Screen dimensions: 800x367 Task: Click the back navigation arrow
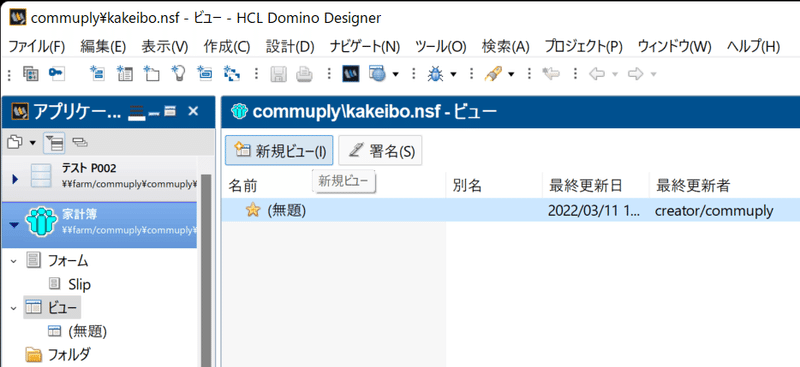click(596, 75)
